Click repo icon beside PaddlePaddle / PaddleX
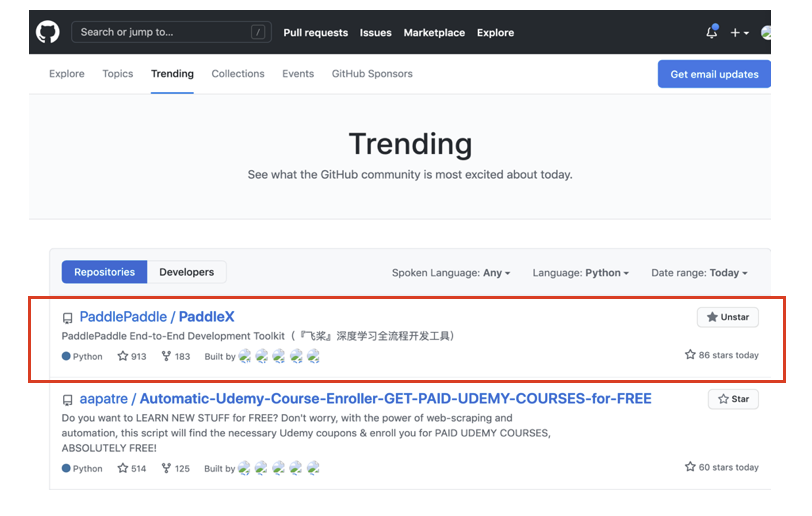The image size is (812, 516). [x=67, y=318]
